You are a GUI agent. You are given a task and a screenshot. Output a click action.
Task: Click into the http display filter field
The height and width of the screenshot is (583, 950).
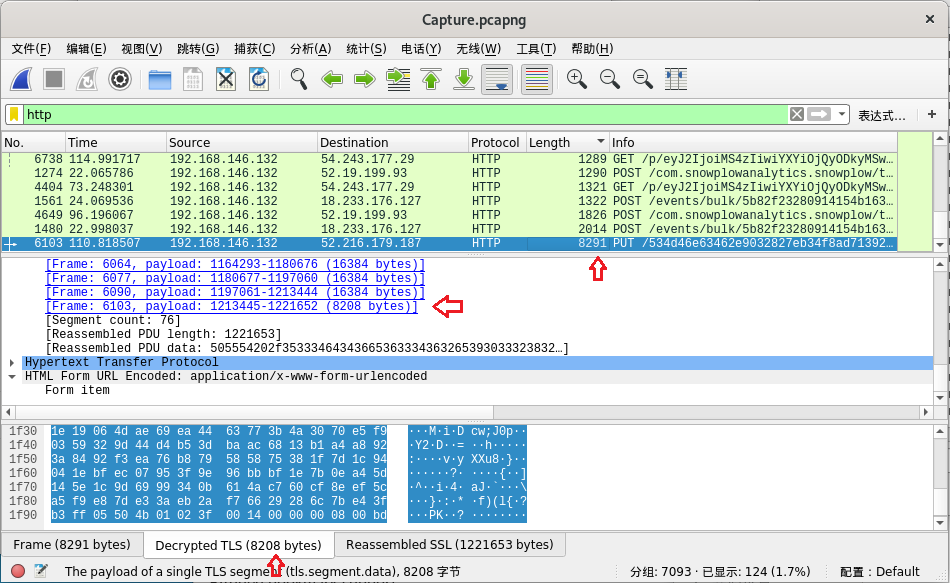pos(406,115)
